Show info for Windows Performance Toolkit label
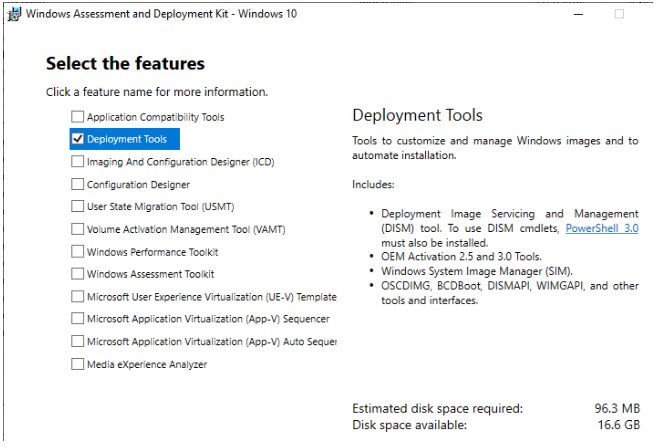 pyautogui.click(x=153, y=252)
